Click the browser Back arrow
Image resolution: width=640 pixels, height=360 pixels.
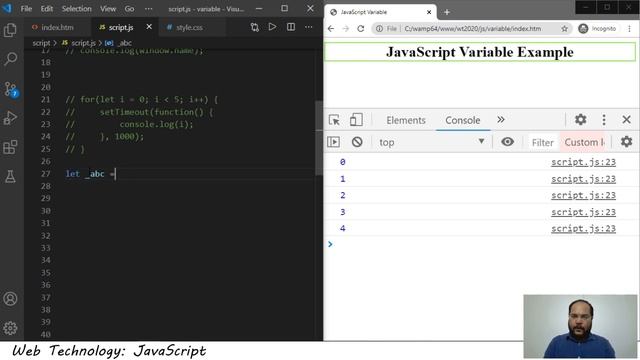pyautogui.click(x=331, y=29)
